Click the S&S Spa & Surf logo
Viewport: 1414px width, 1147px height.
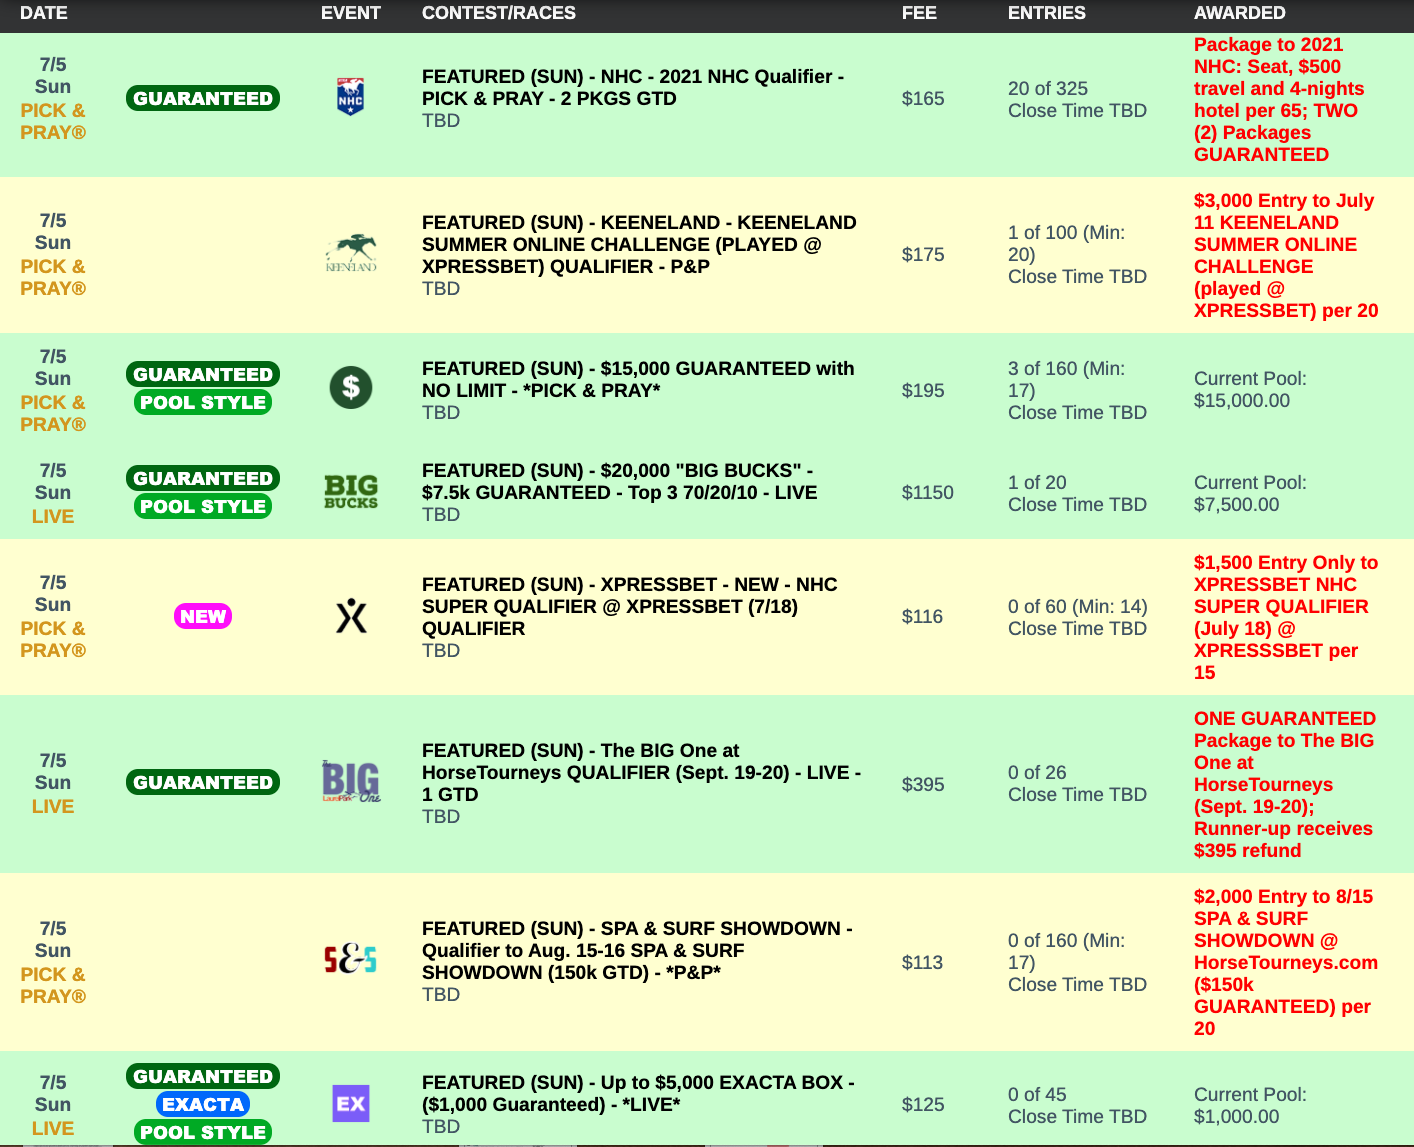click(x=351, y=960)
